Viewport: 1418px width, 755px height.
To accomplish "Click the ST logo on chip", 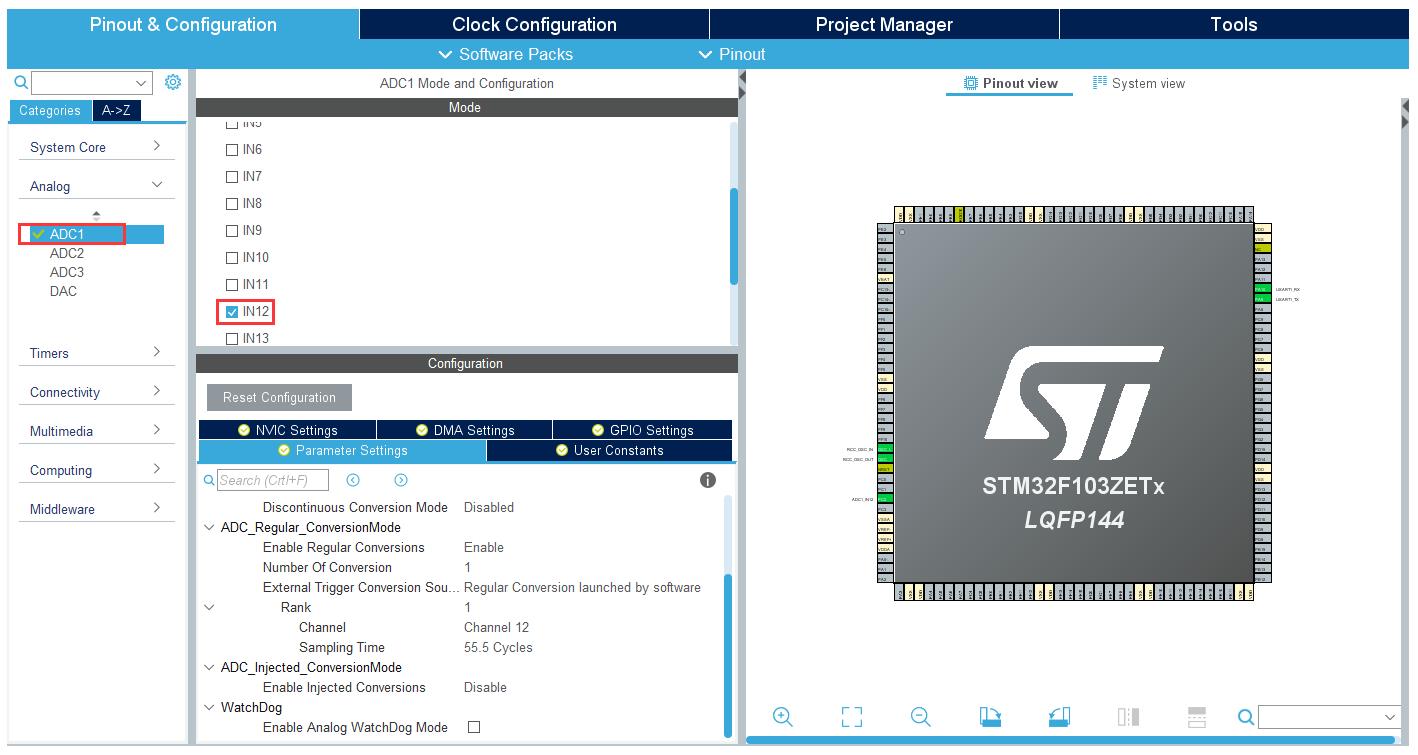I will pos(1074,403).
